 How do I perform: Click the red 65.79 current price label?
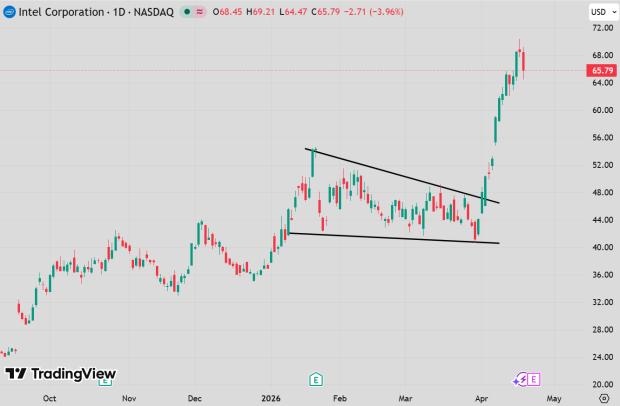click(602, 70)
